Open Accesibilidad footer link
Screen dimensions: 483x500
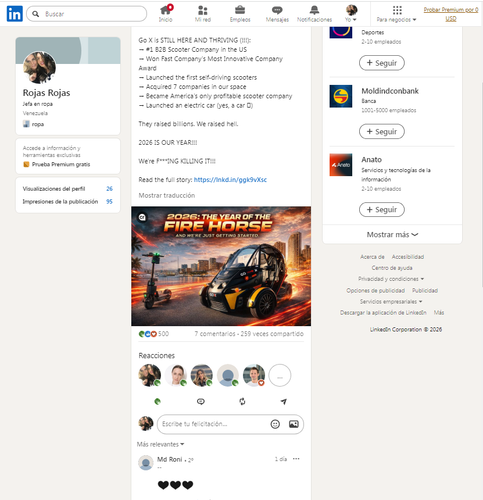408,257
